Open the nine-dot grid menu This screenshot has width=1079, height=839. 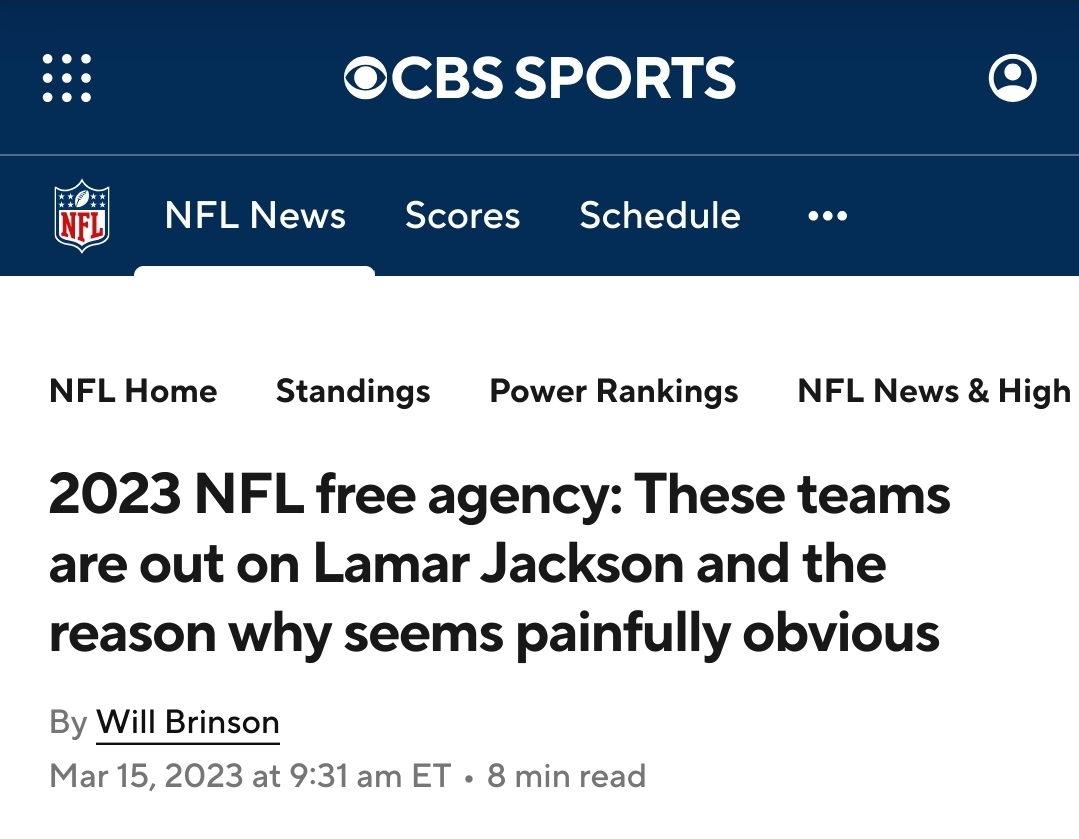point(67,78)
